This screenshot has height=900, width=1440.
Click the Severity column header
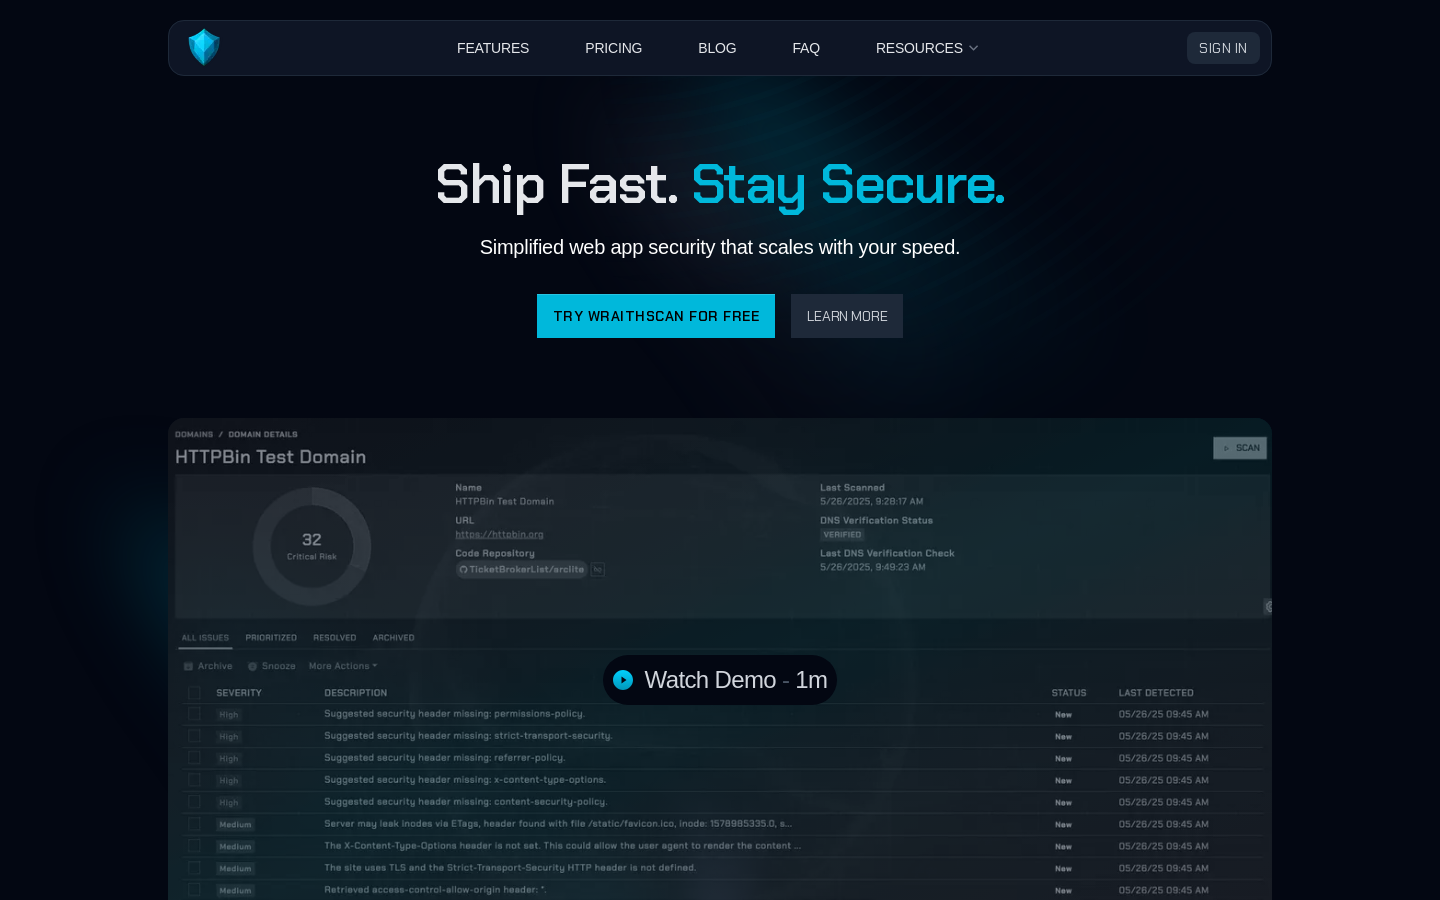point(239,693)
